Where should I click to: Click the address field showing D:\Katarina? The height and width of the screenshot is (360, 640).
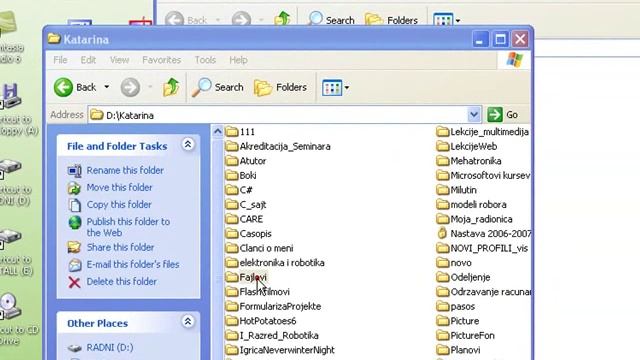click(x=278, y=115)
